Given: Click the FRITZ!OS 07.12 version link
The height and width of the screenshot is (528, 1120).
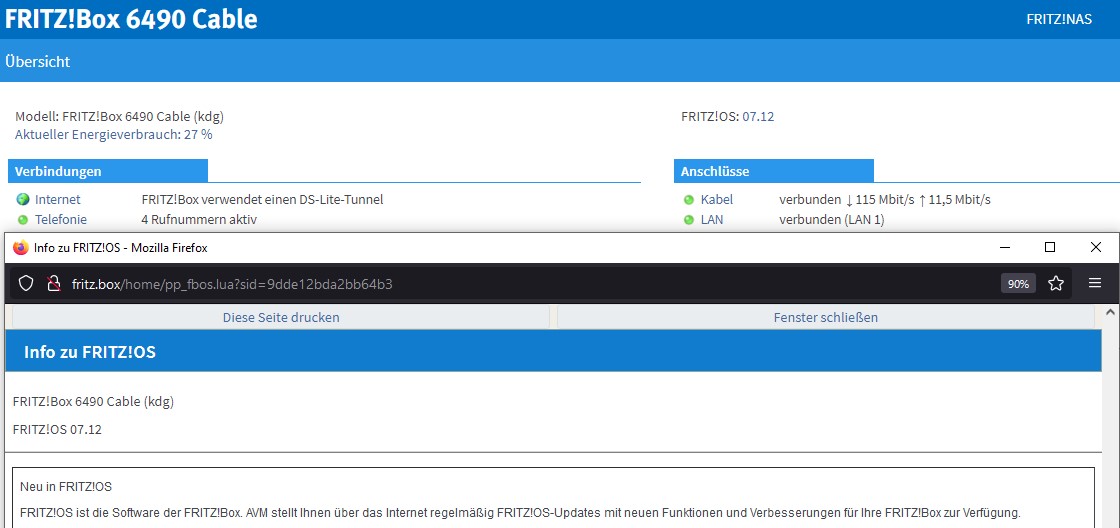Looking at the screenshot, I should pos(758,116).
